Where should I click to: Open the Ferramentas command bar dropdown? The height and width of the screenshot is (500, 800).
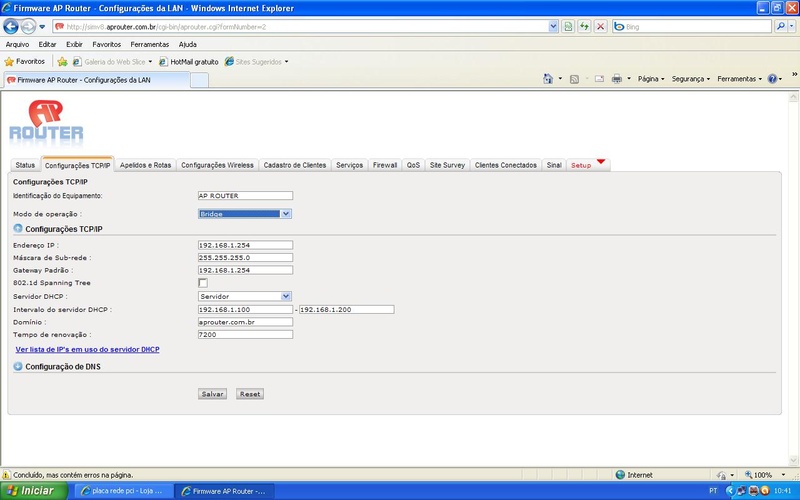739,79
